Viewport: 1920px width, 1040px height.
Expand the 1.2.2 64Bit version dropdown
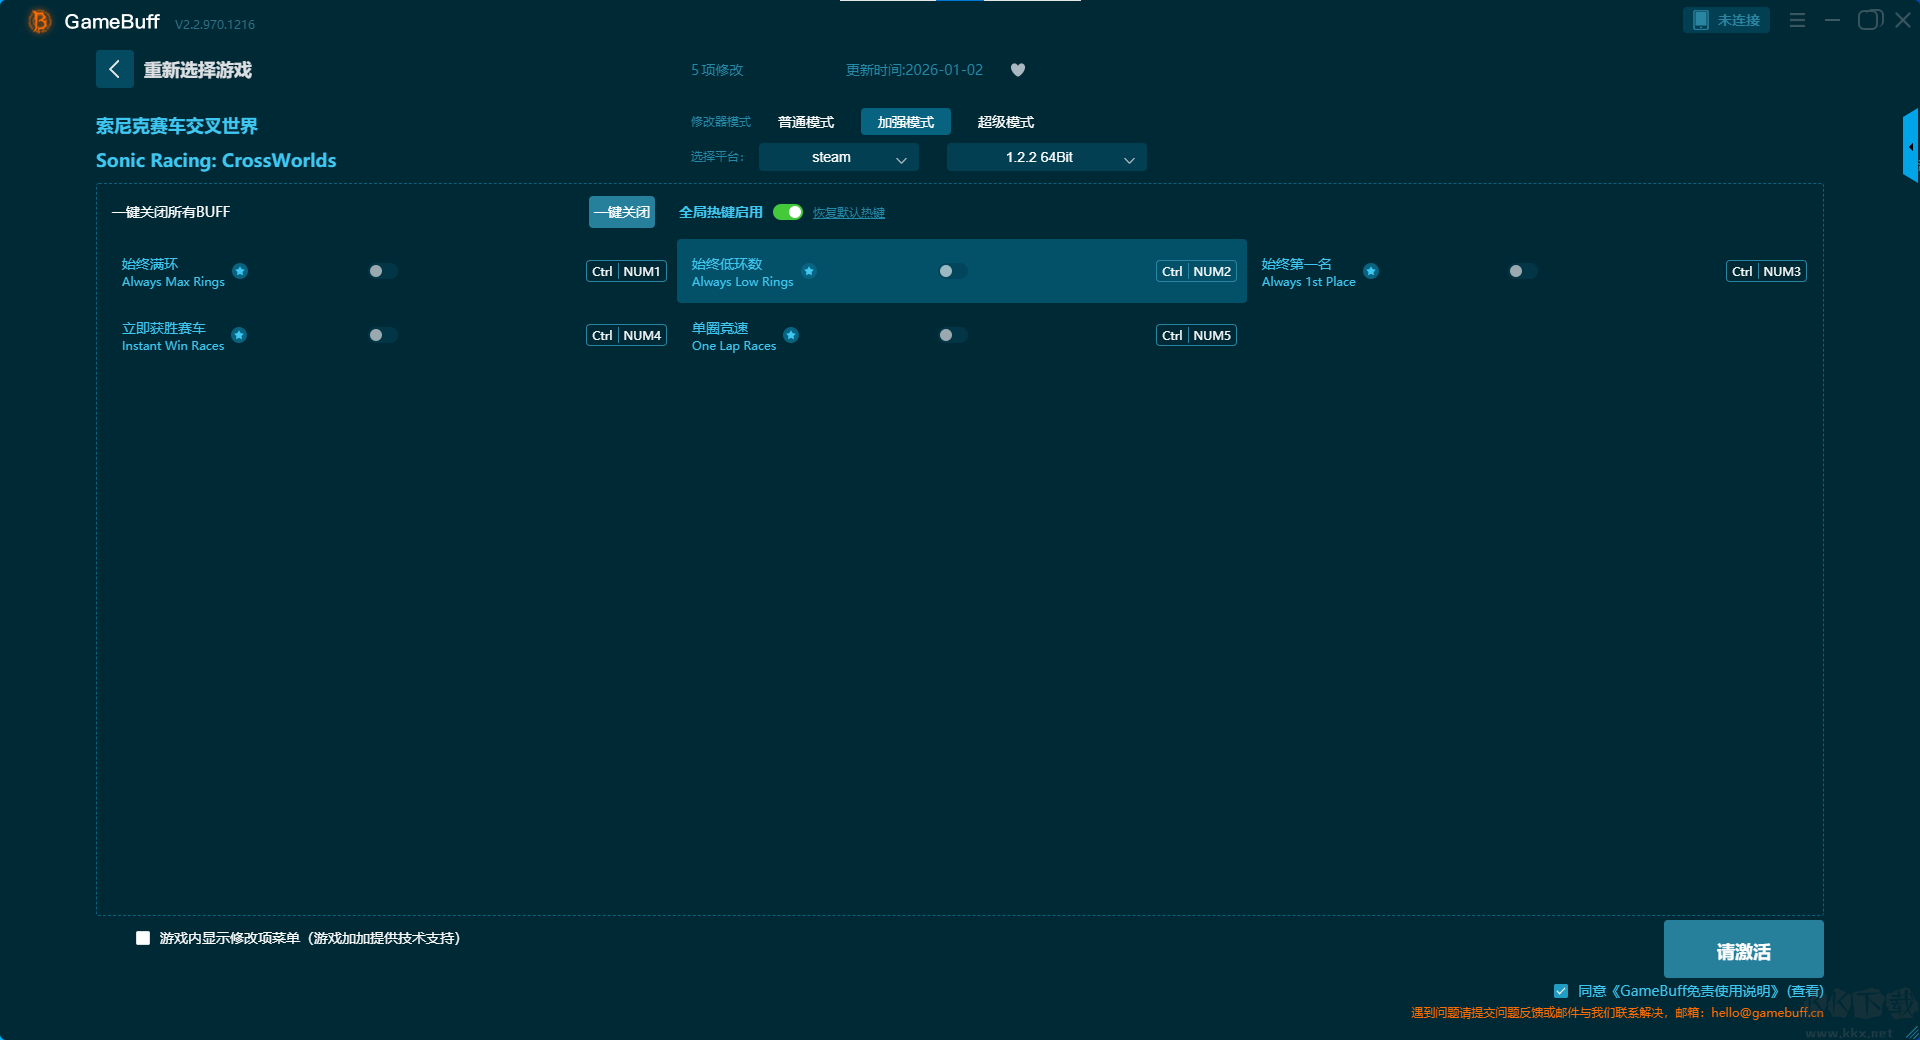point(1046,157)
